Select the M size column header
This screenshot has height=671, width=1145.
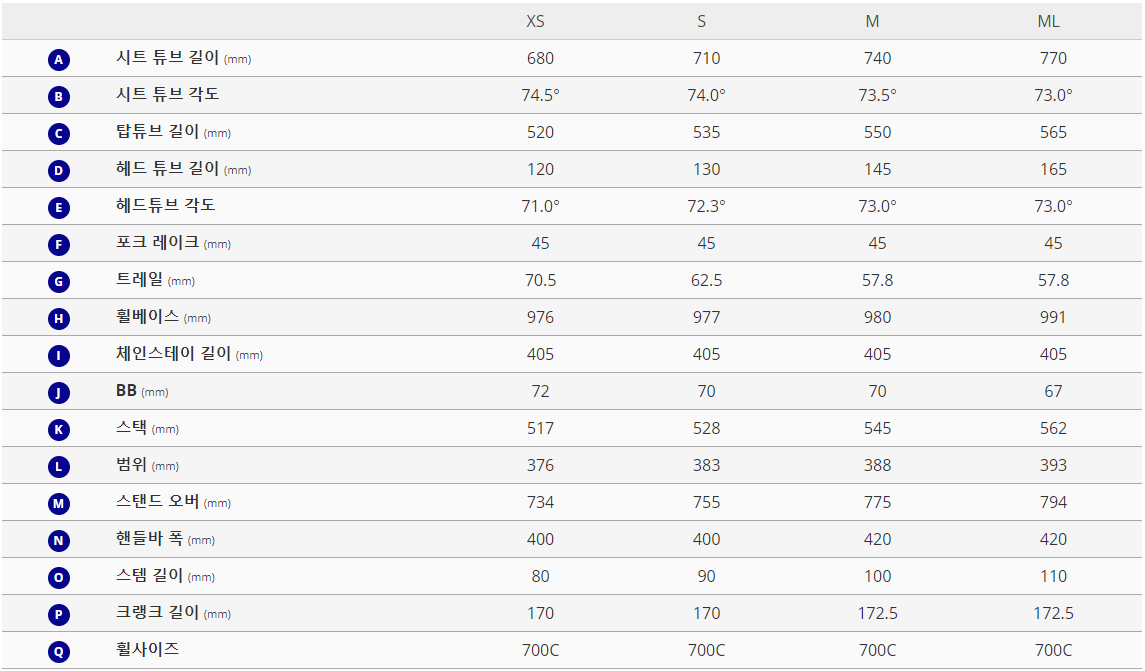pos(873,21)
